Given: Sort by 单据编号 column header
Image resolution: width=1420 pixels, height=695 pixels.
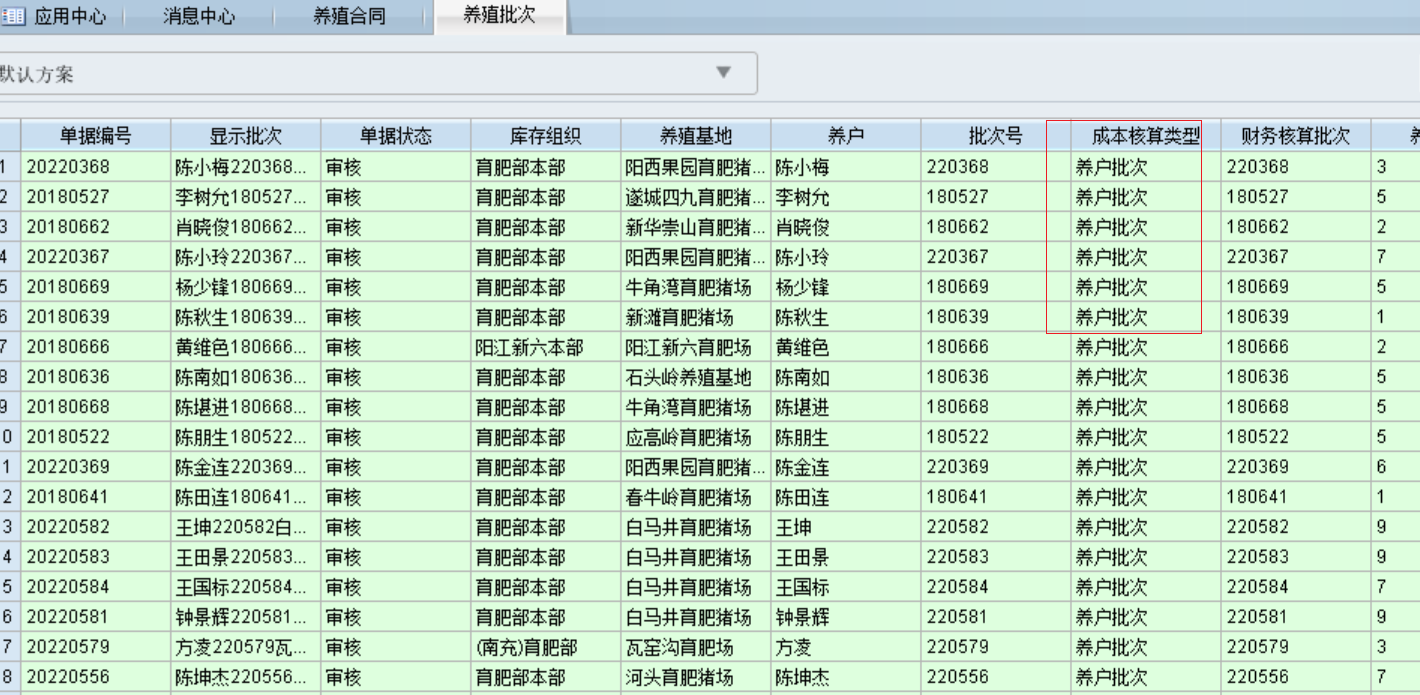Looking at the screenshot, I should [x=96, y=136].
